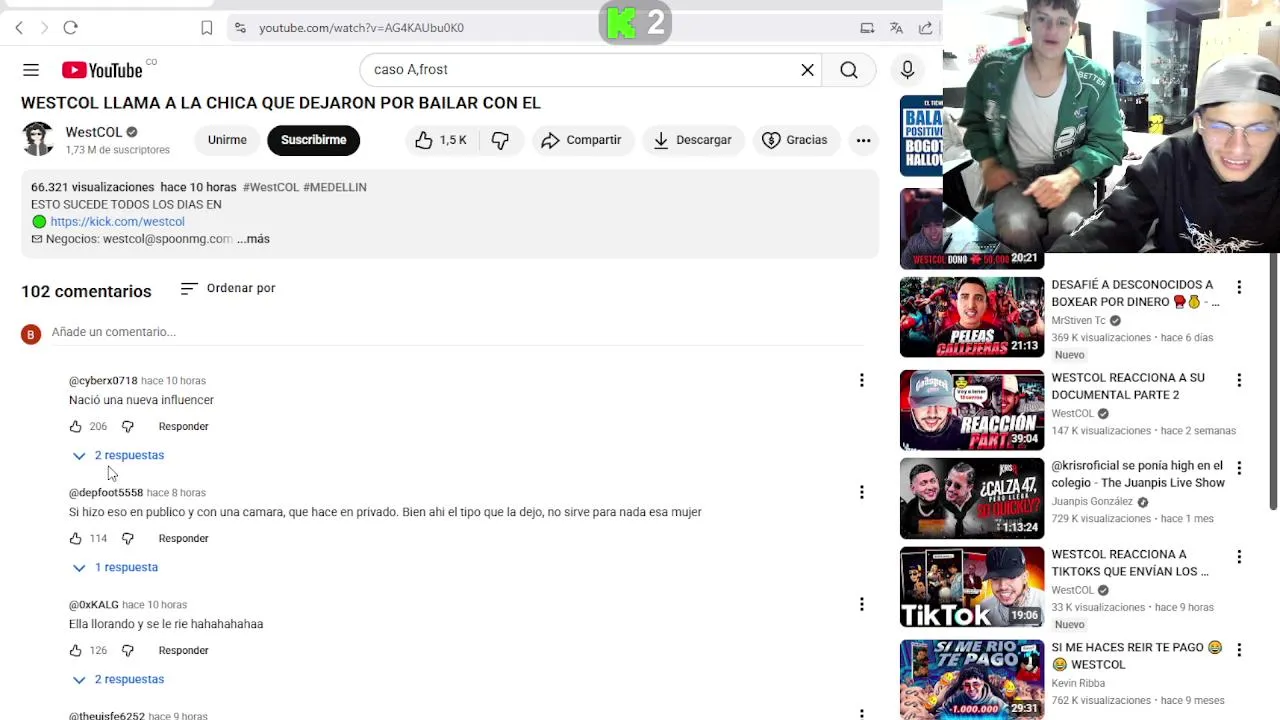1280x720 pixels.
Task: Go to YouTube home via the logo
Action: 102,70
